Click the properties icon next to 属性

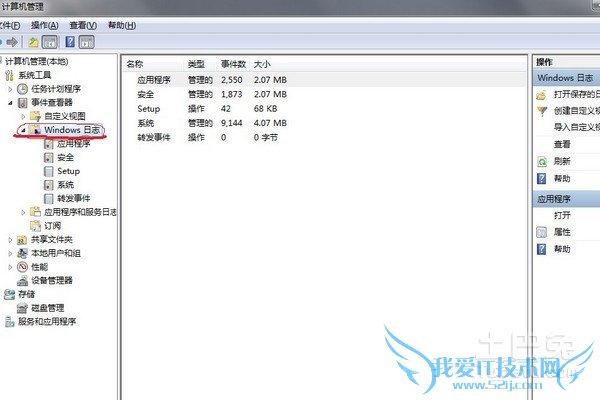541,232
